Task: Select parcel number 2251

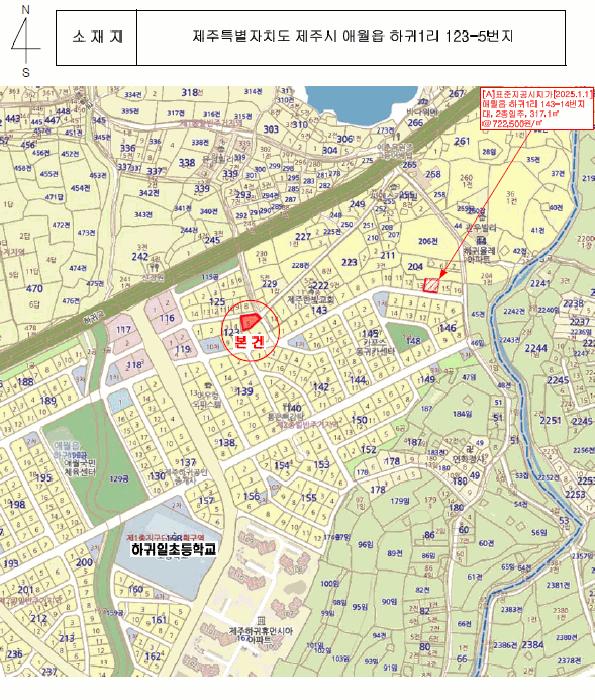Action: click(x=550, y=421)
